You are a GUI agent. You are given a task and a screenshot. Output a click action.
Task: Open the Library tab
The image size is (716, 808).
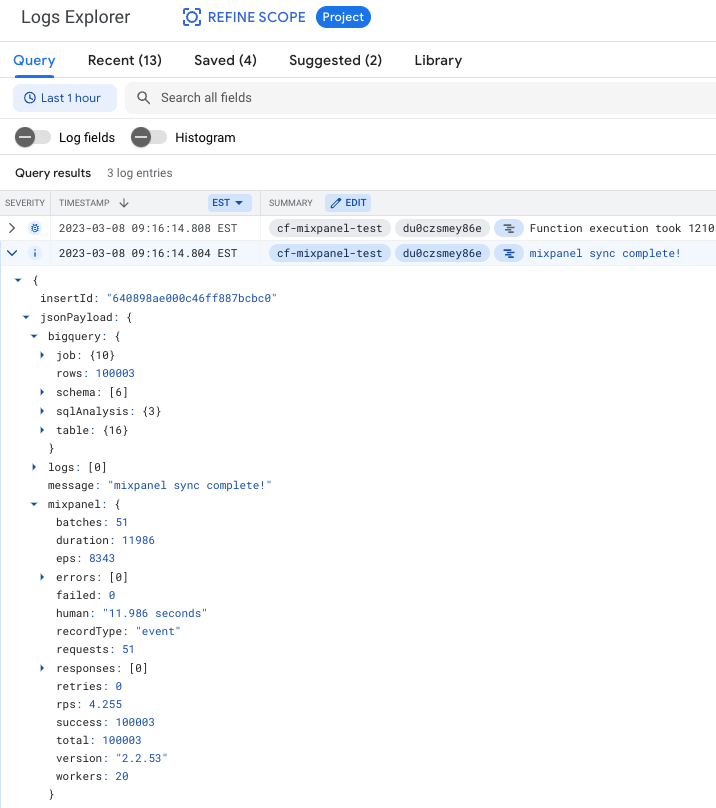click(438, 60)
